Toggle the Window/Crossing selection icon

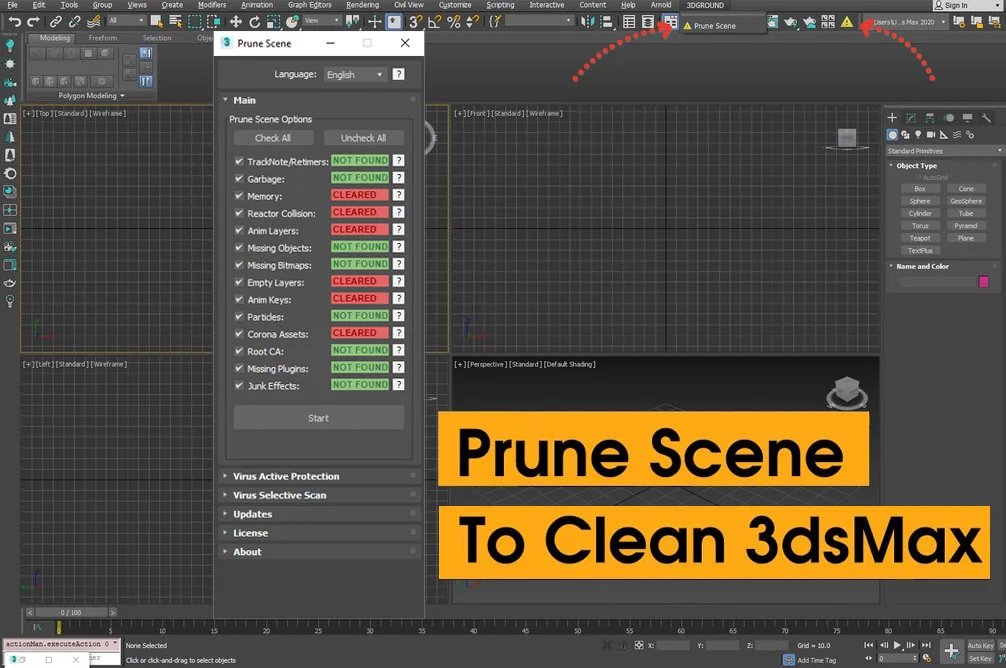point(213,22)
